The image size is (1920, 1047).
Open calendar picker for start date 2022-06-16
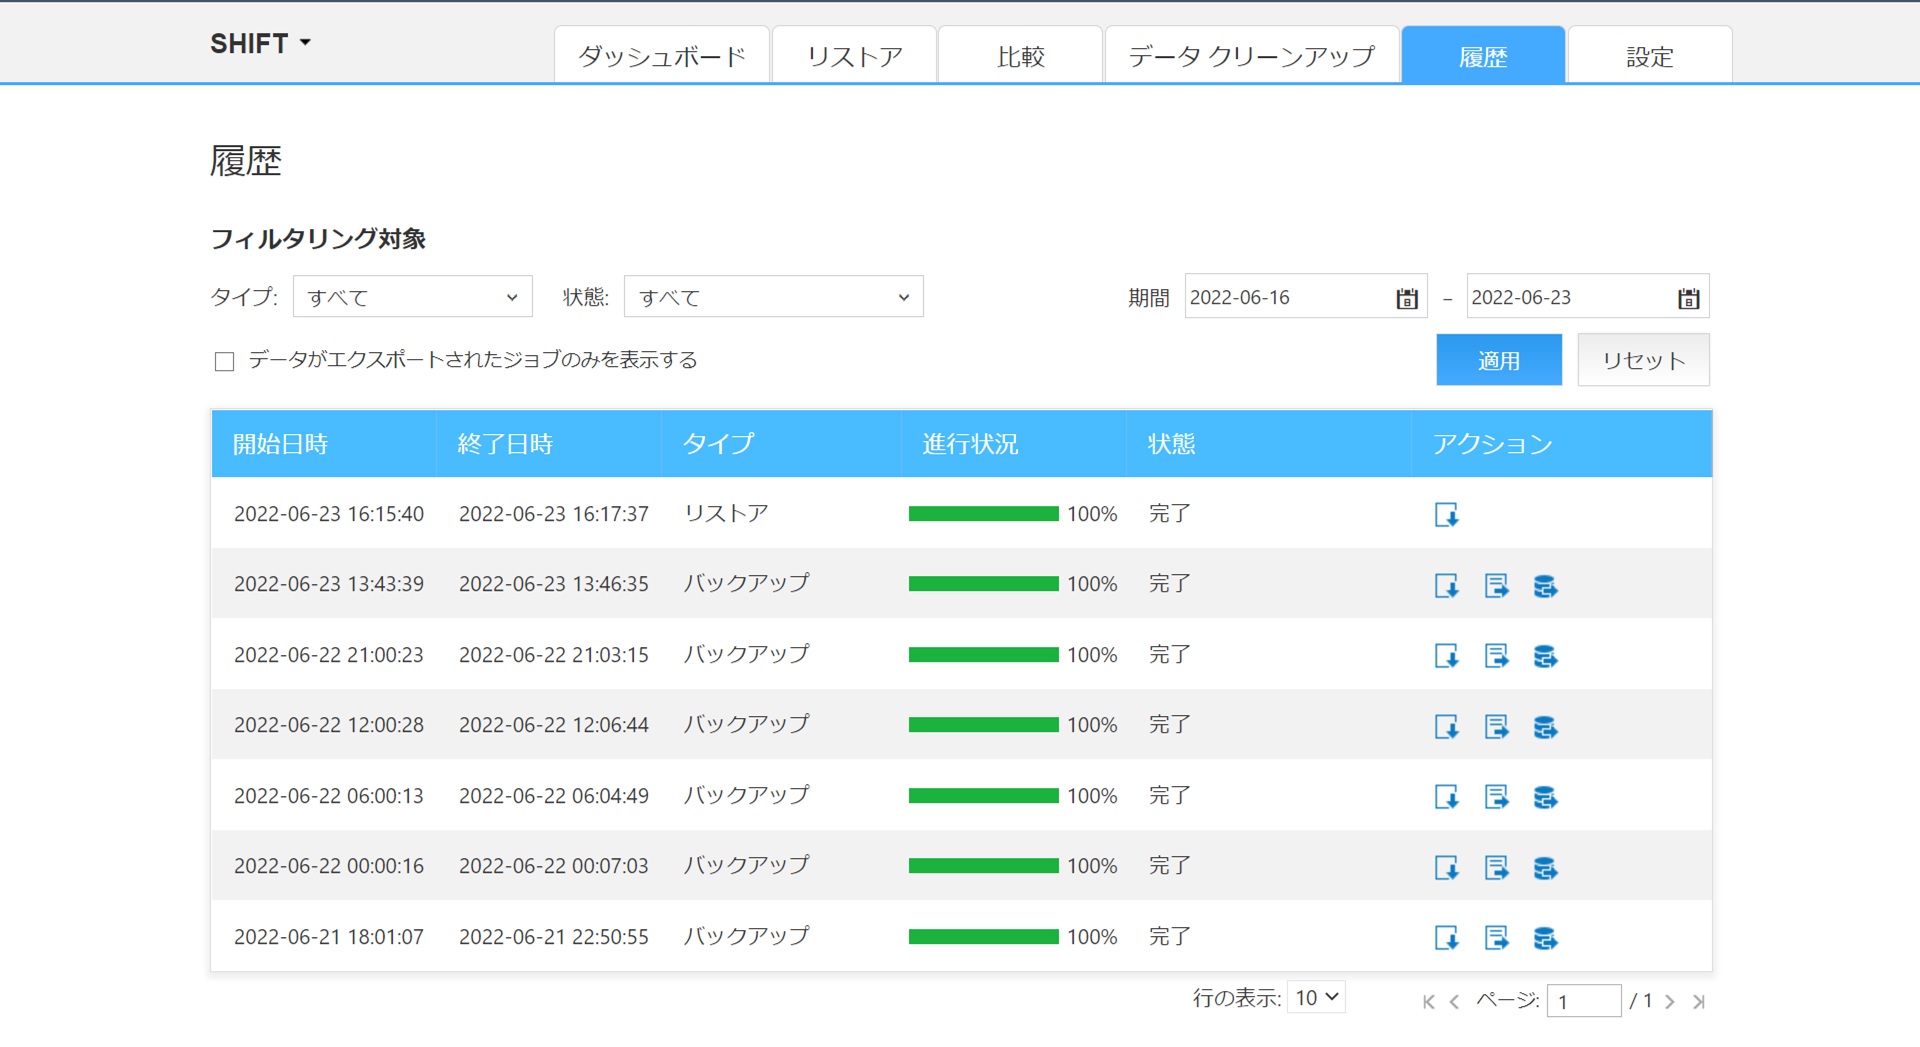click(1407, 298)
